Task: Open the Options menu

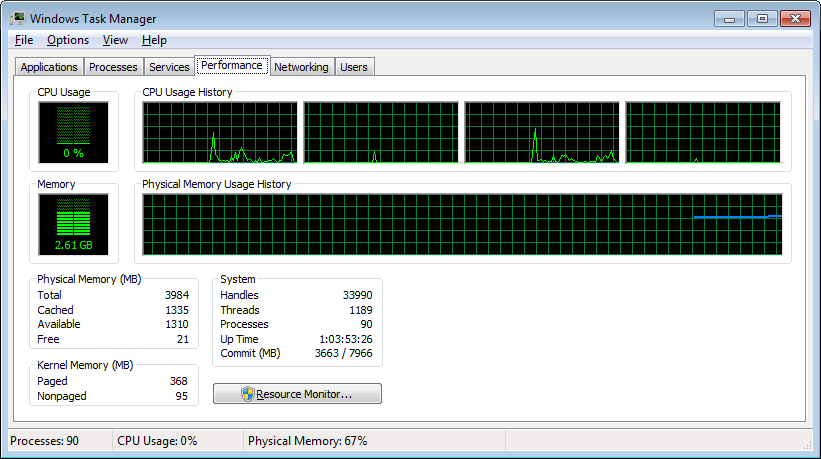Action: tap(68, 40)
